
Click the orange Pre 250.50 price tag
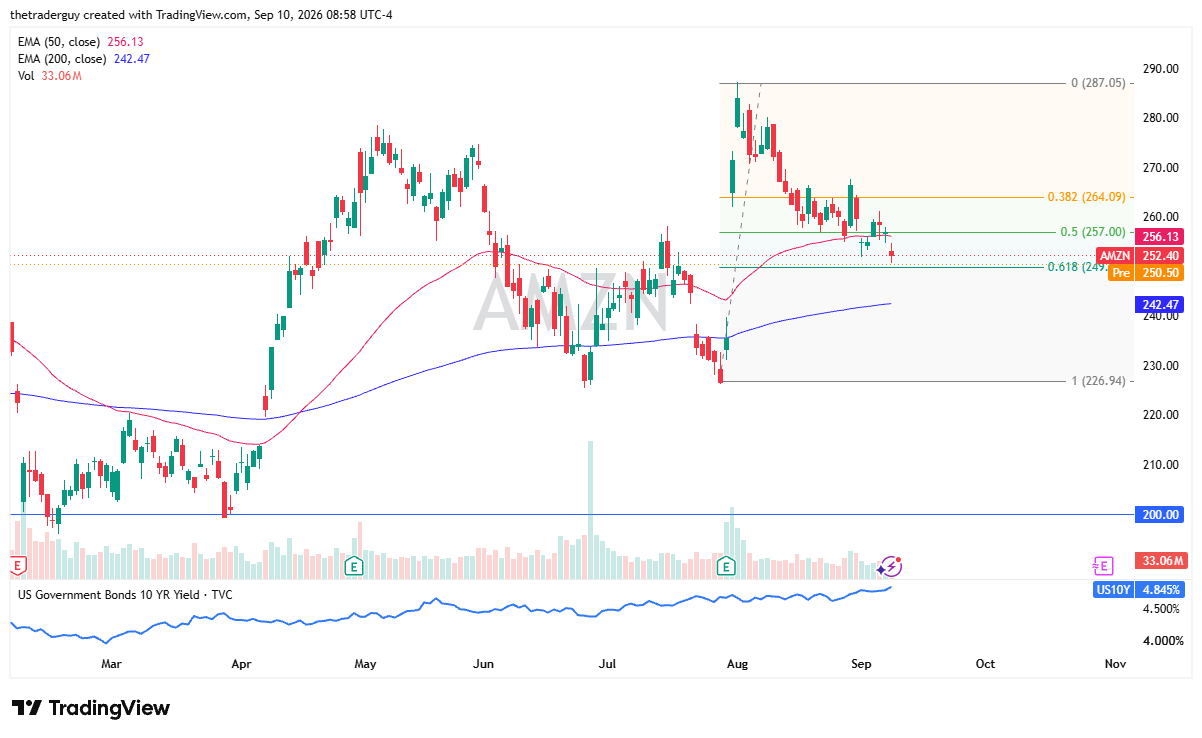pyautogui.click(x=1147, y=272)
